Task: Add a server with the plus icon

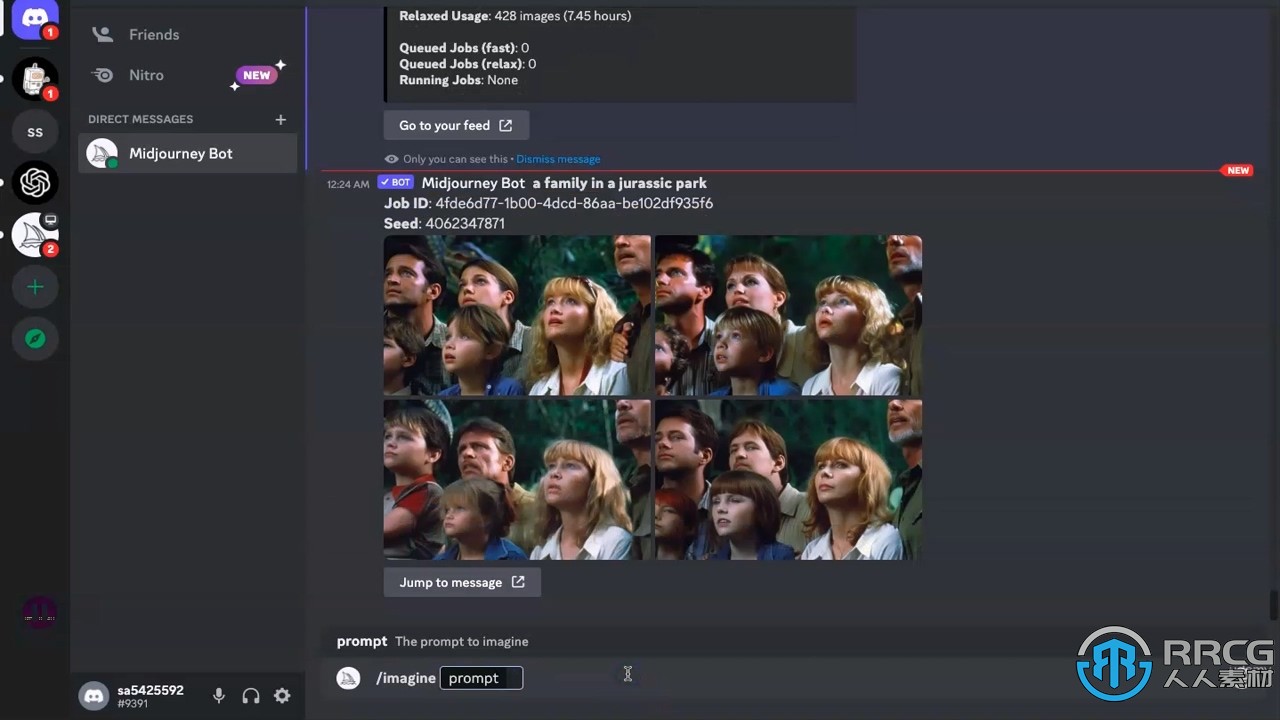Action: [x=35, y=287]
